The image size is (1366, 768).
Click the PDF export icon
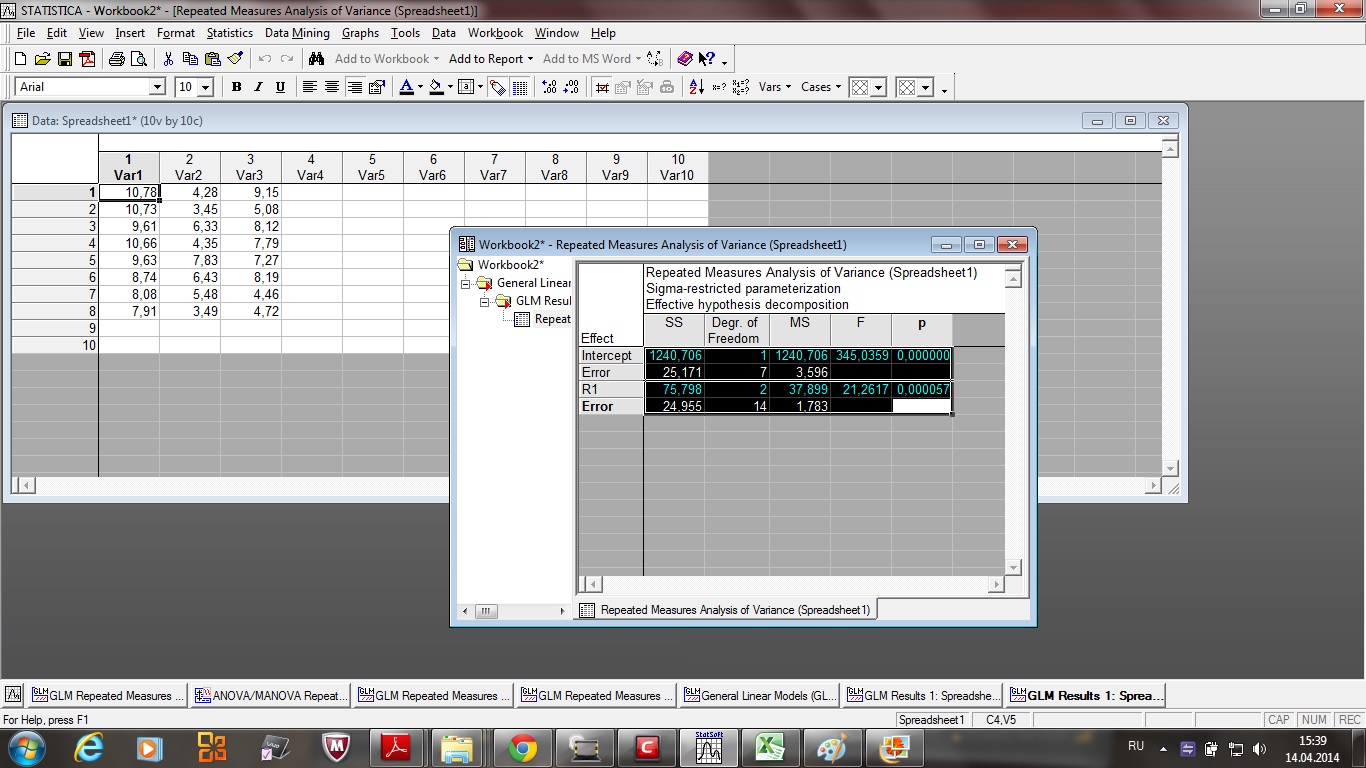(87, 59)
